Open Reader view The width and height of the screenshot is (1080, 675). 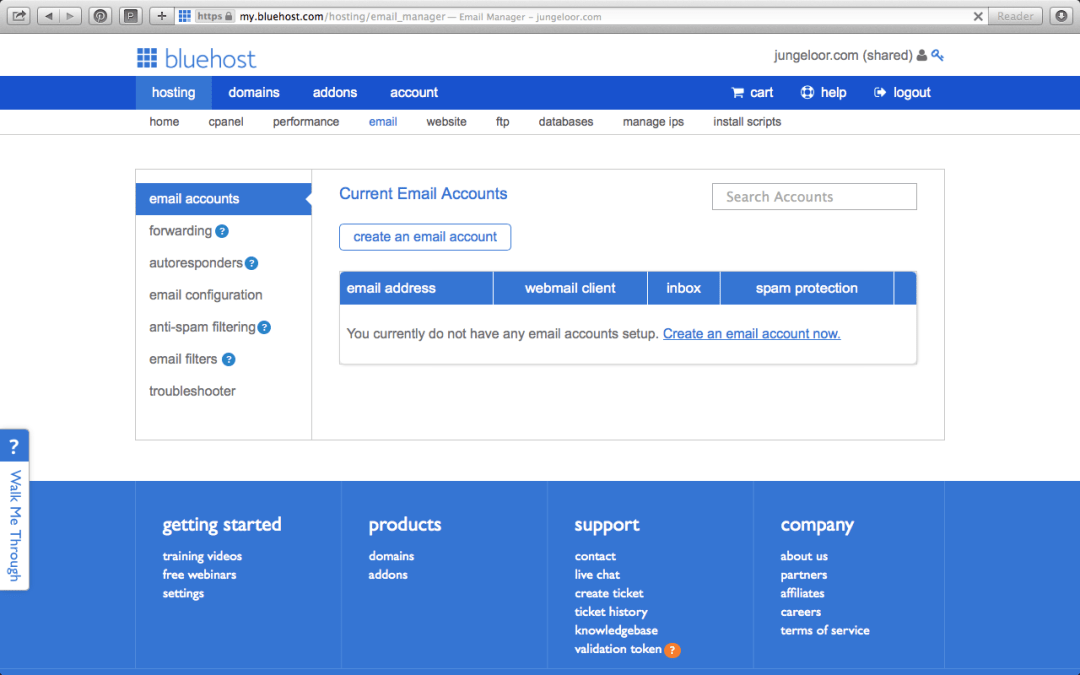[x=1015, y=16]
